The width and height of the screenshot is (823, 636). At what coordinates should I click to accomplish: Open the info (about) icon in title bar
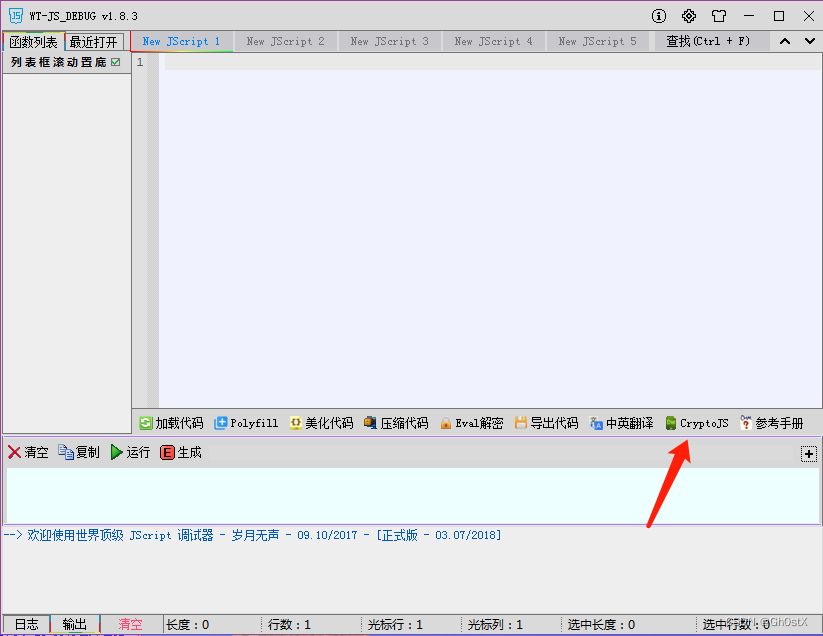coord(659,16)
